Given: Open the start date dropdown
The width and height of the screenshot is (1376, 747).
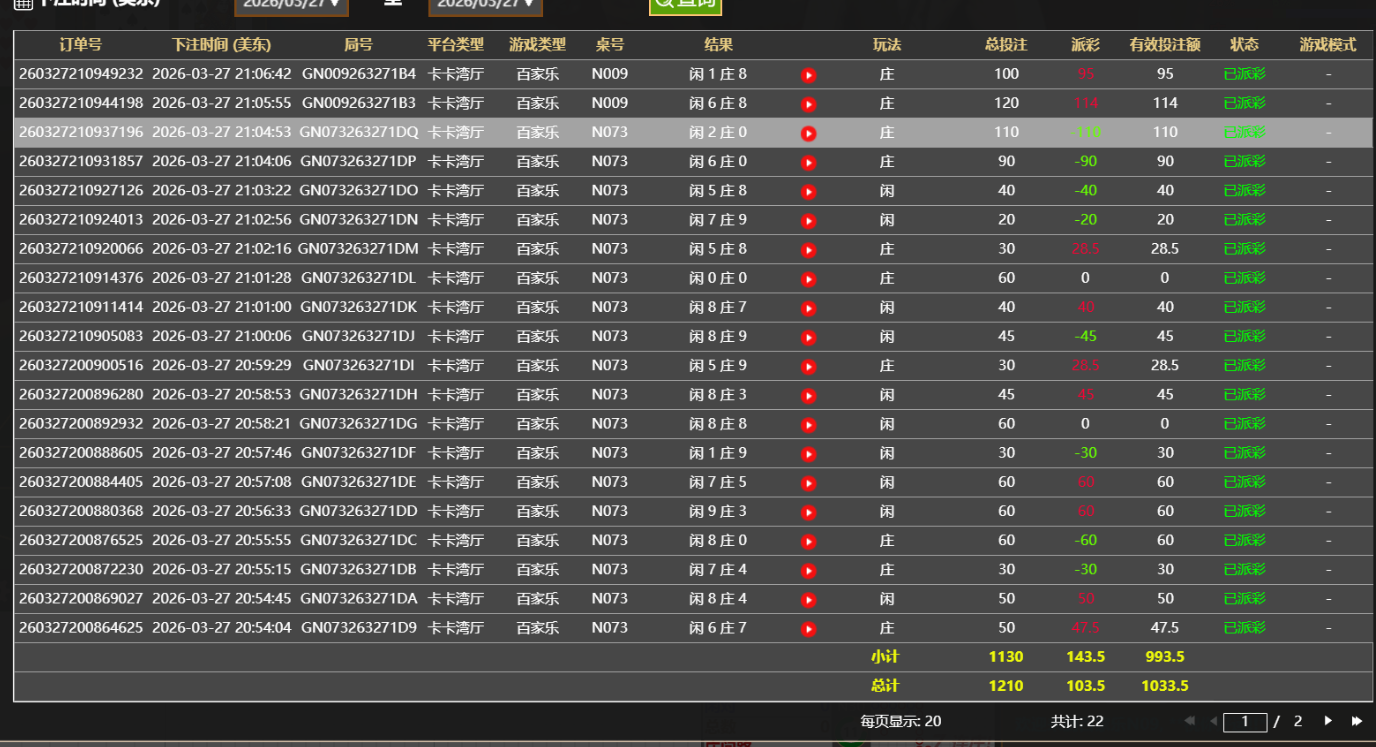Looking at the screenshot, I should [x=291, y=5].
